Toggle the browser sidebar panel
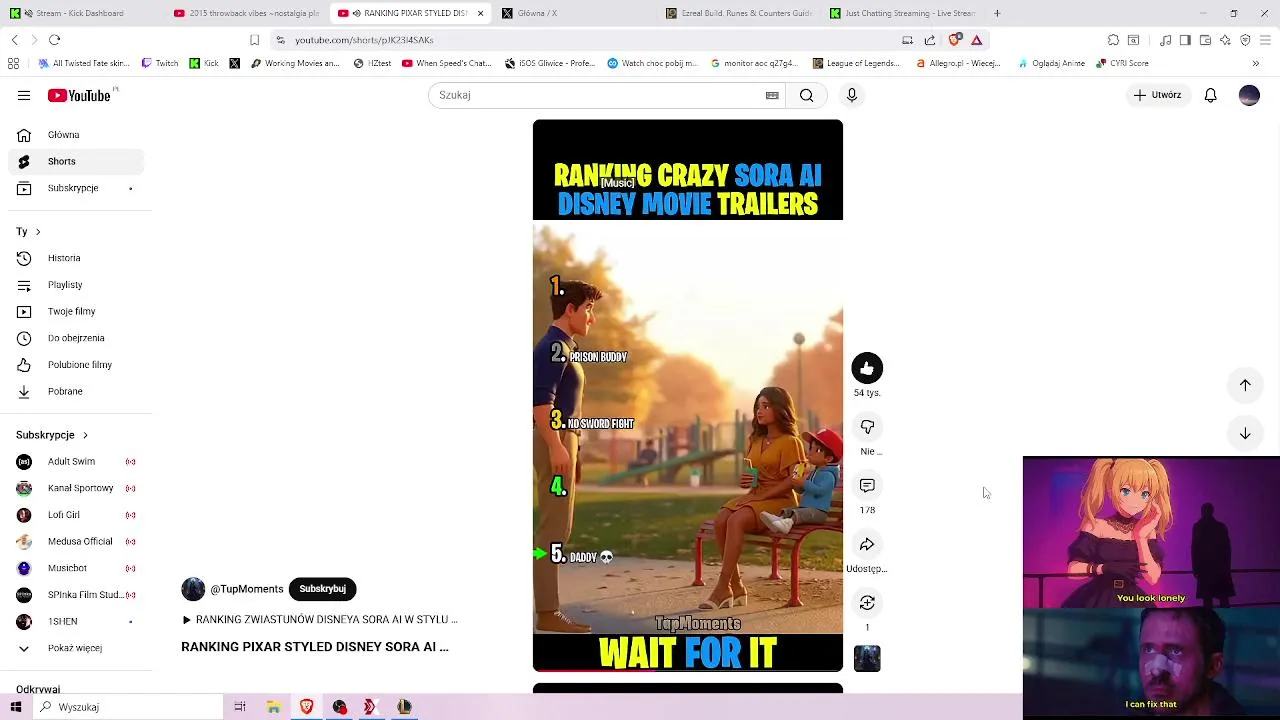Image resolution: width=1280 pixels, height=720 pixels. [x=1185, y=40]
